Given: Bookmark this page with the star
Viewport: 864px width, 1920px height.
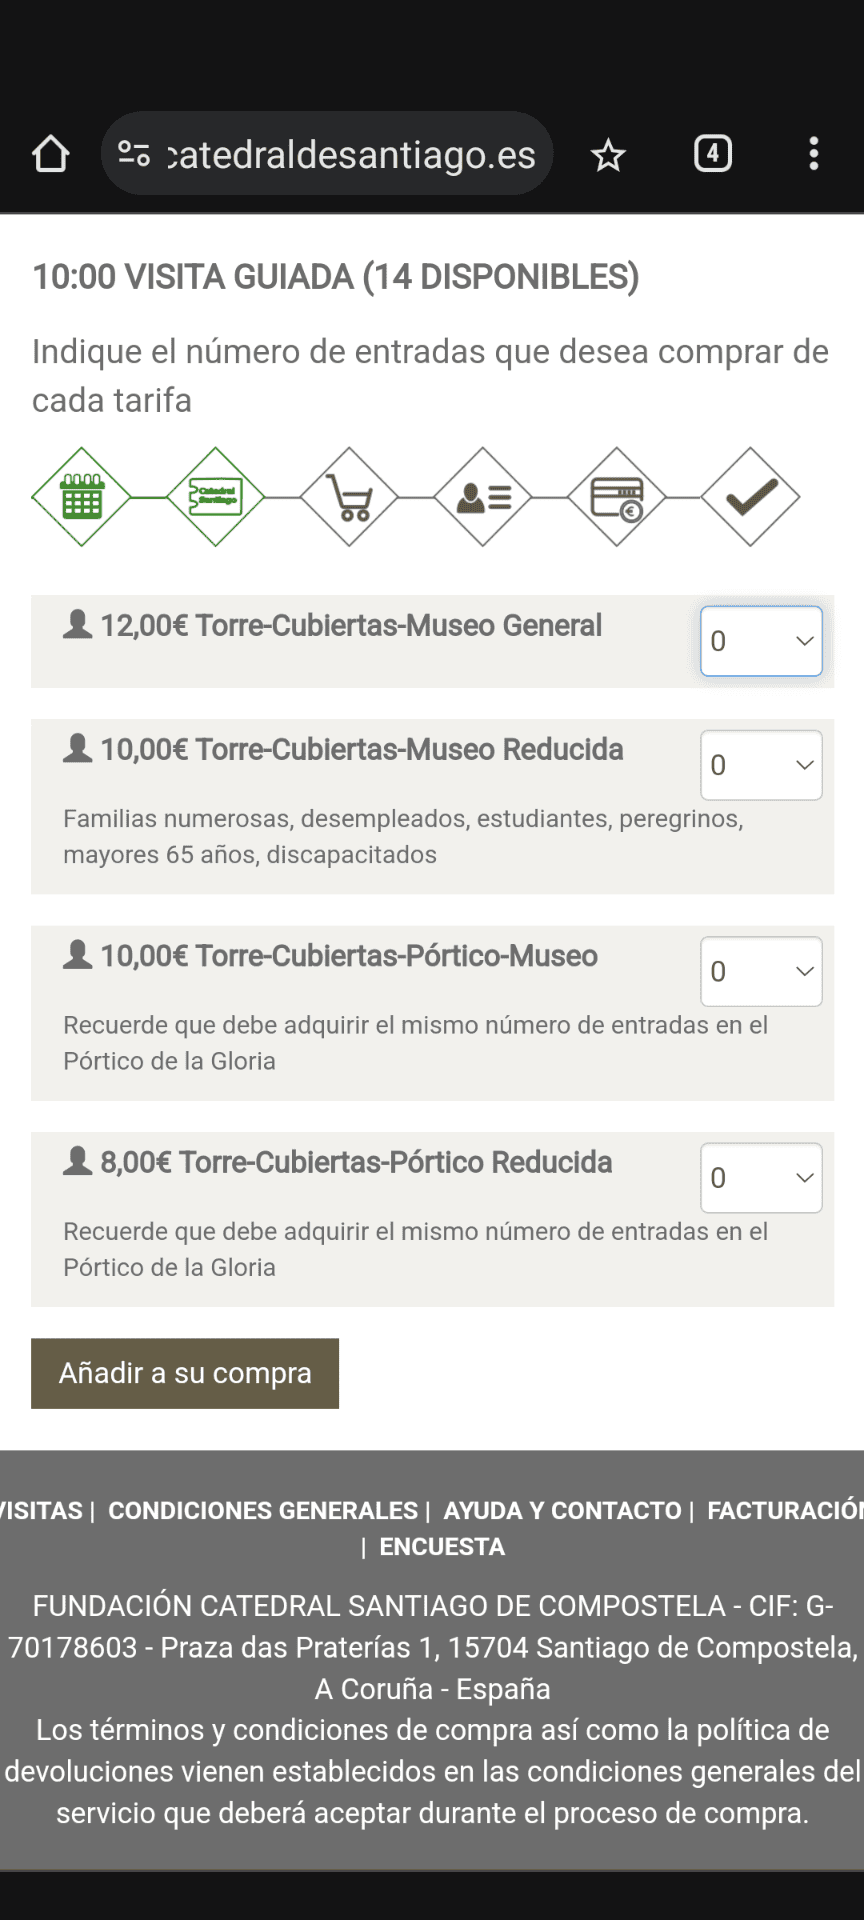Looking at the screenshot, I should tap(608, 155).
